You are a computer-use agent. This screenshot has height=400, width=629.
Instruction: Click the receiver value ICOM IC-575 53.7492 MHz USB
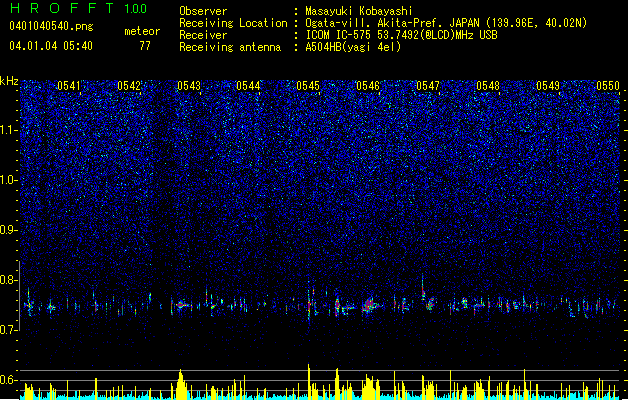tap(401, 35)
